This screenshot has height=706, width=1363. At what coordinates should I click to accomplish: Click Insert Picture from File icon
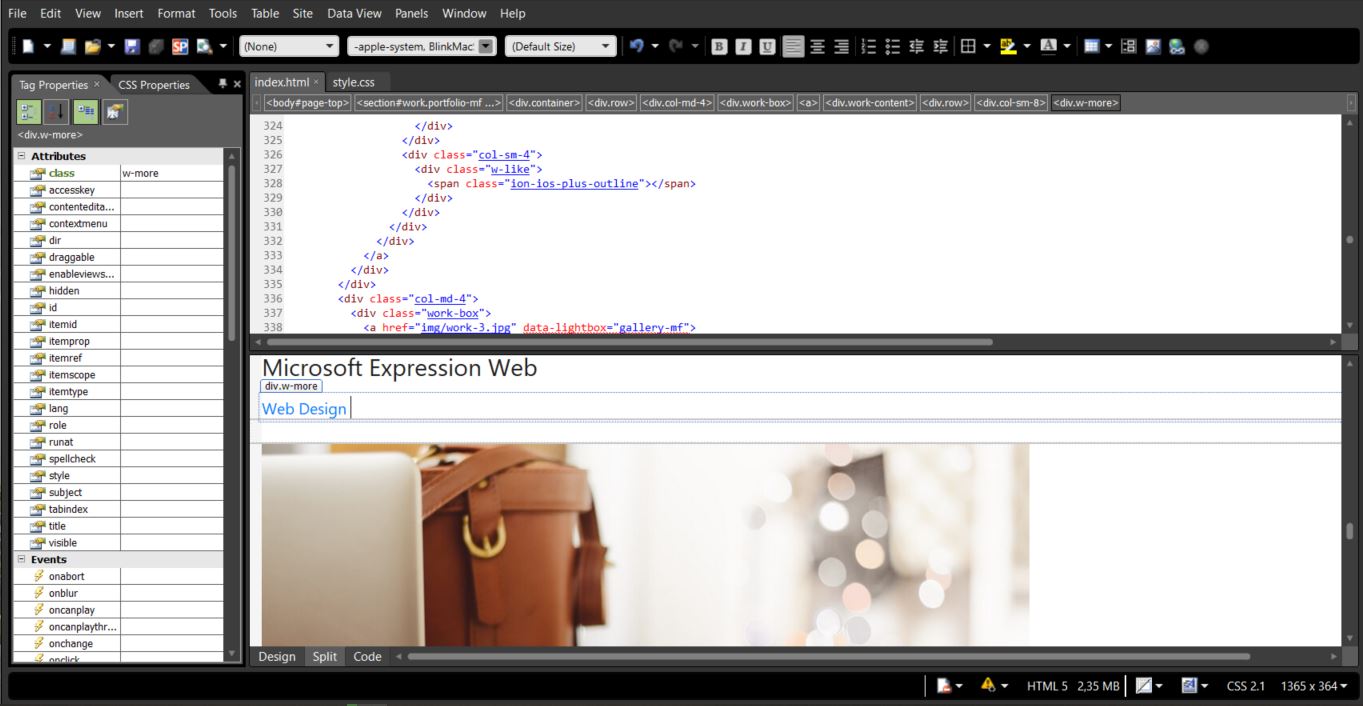(1153, 46)
